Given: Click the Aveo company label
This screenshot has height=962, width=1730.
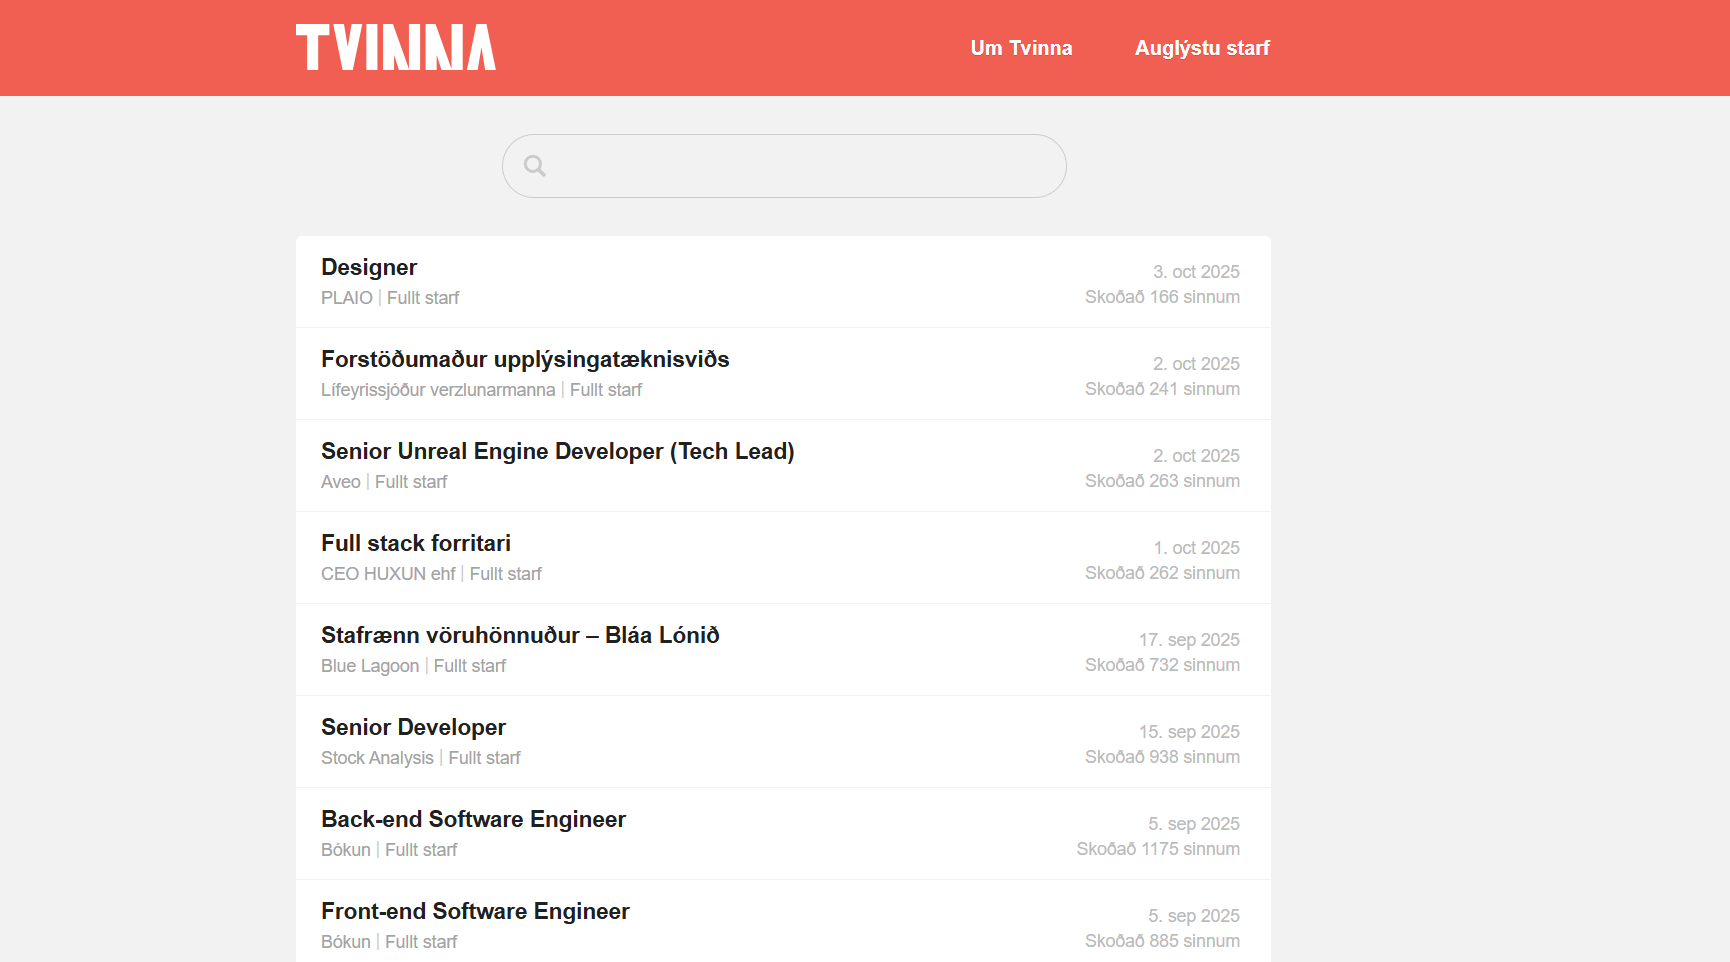Looking at the screenshot, I should point(340,481).
